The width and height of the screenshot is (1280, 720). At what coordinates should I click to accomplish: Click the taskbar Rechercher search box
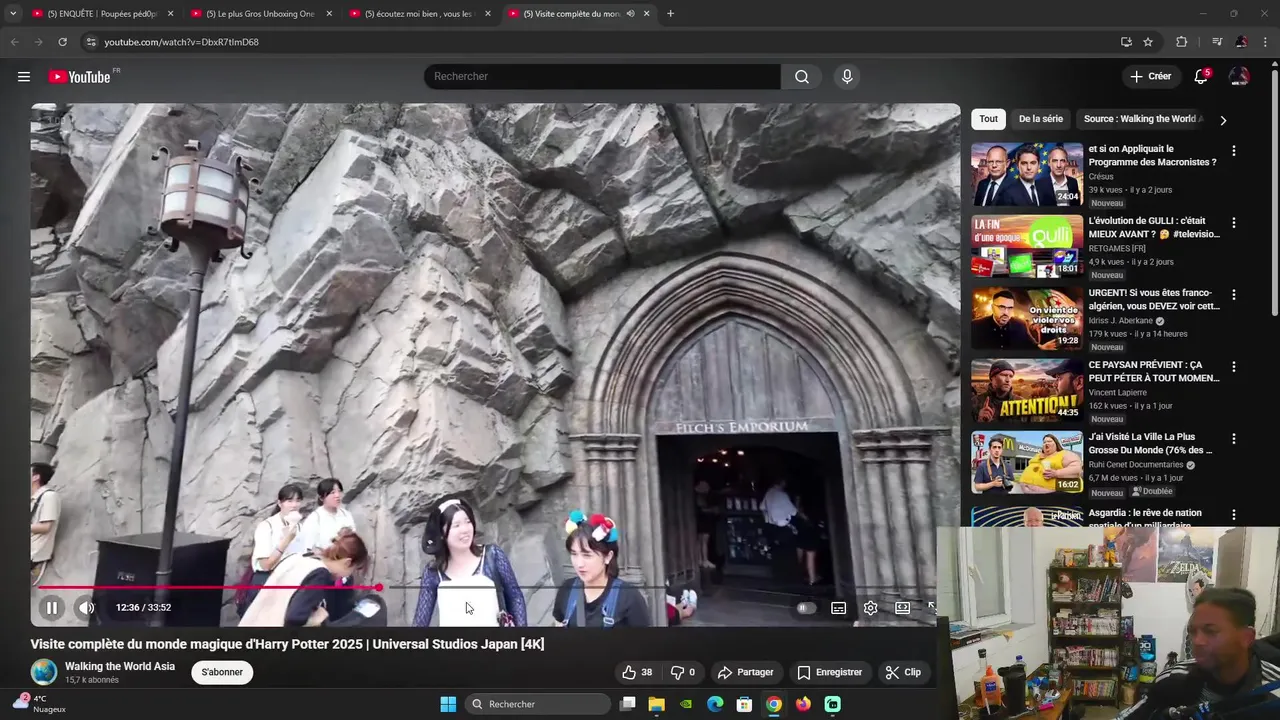pos(539,704)
